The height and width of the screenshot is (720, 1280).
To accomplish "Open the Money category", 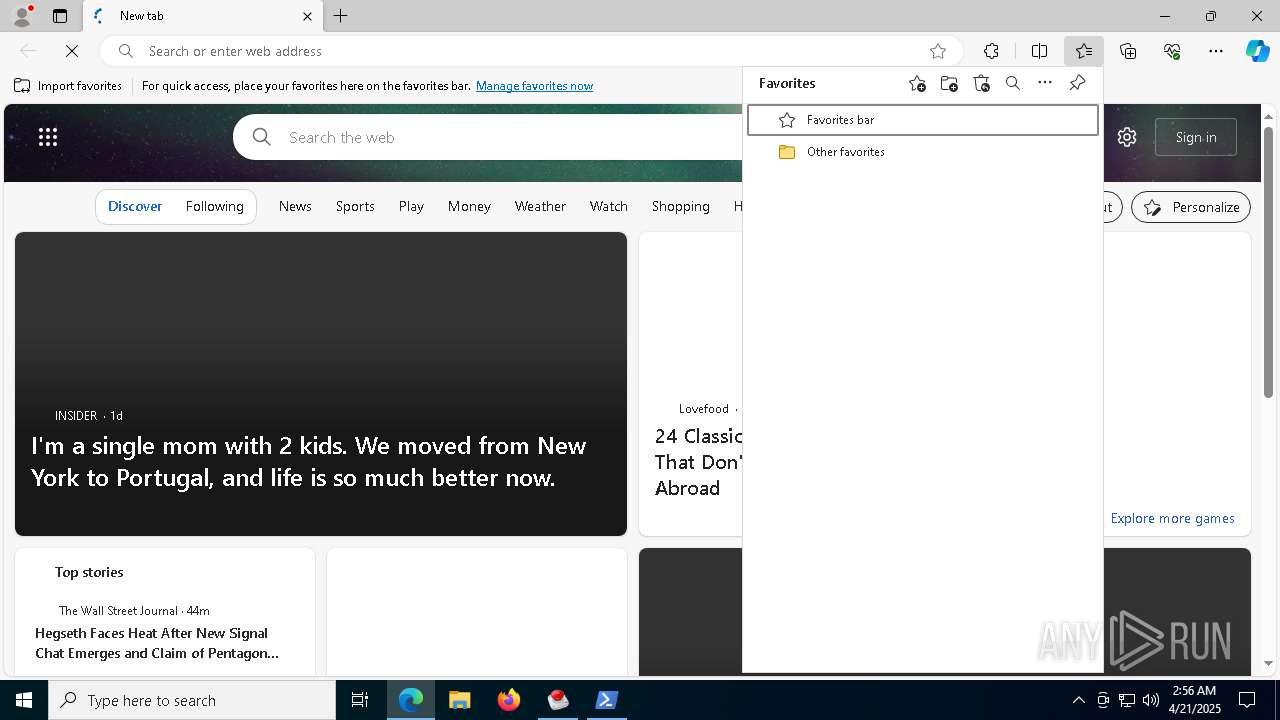I will pos(469,206).
